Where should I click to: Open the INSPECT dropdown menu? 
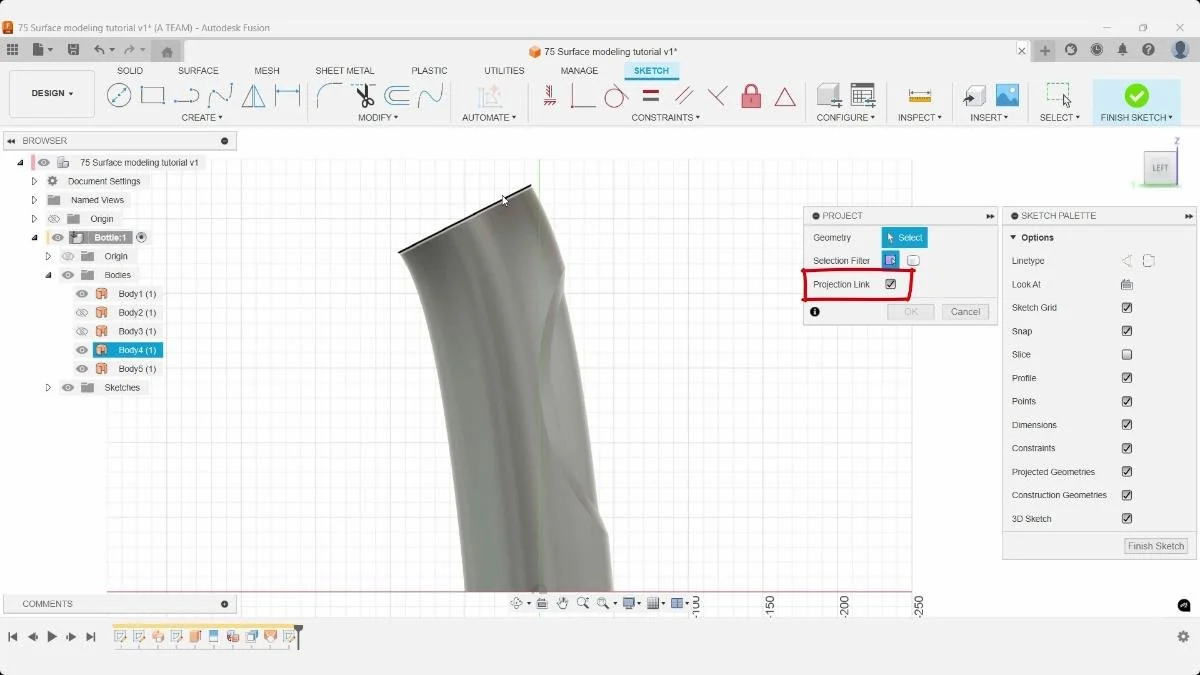(x=919, y=118)
